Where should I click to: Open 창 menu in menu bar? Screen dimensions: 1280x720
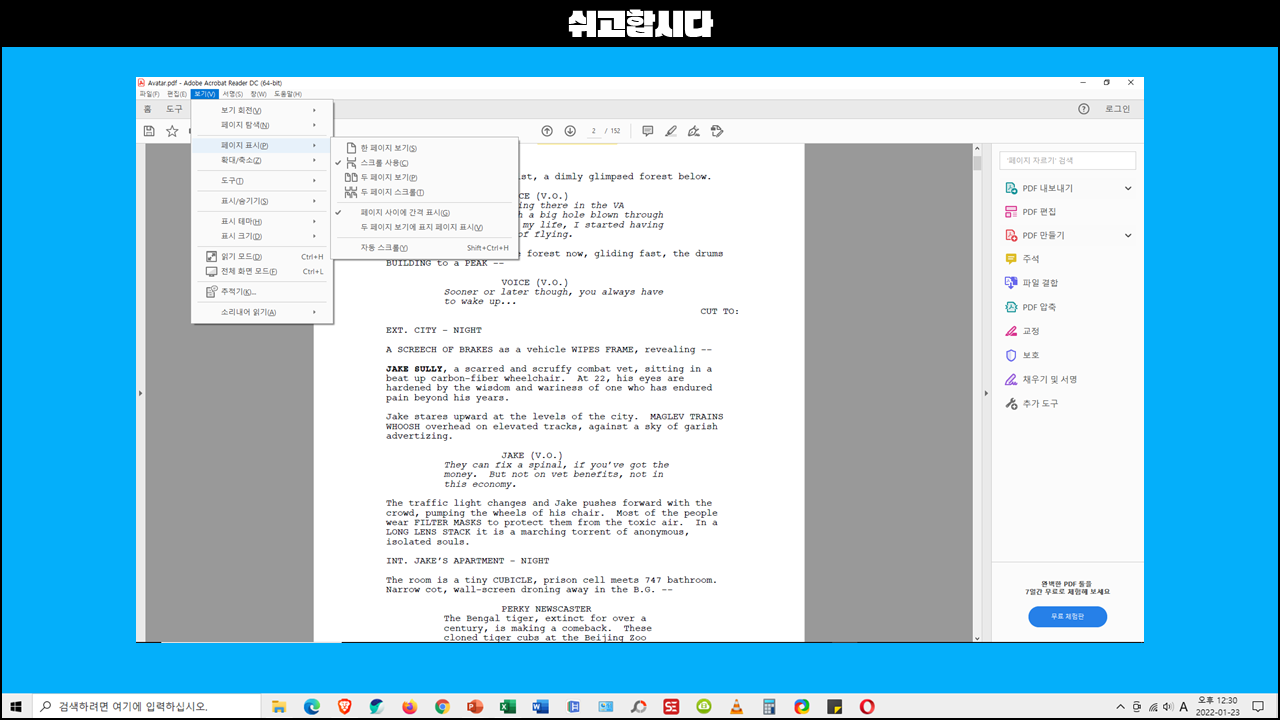(258, 94)
